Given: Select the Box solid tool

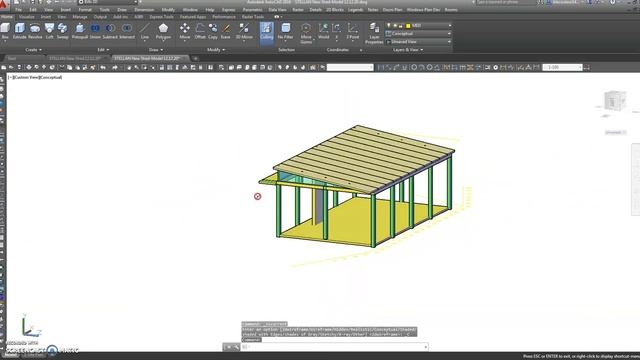Looking at the screenshot, I should [5, 31].
